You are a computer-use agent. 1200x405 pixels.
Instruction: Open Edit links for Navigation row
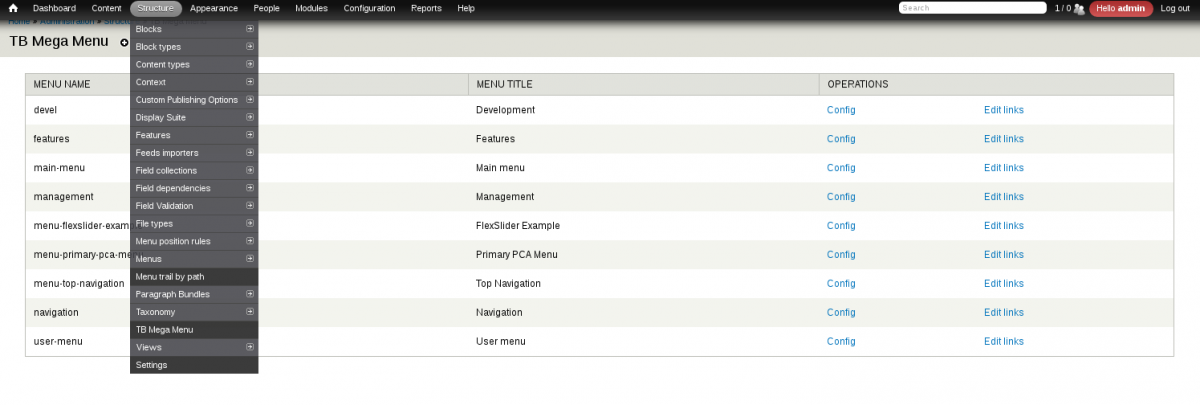(1004, 313)
